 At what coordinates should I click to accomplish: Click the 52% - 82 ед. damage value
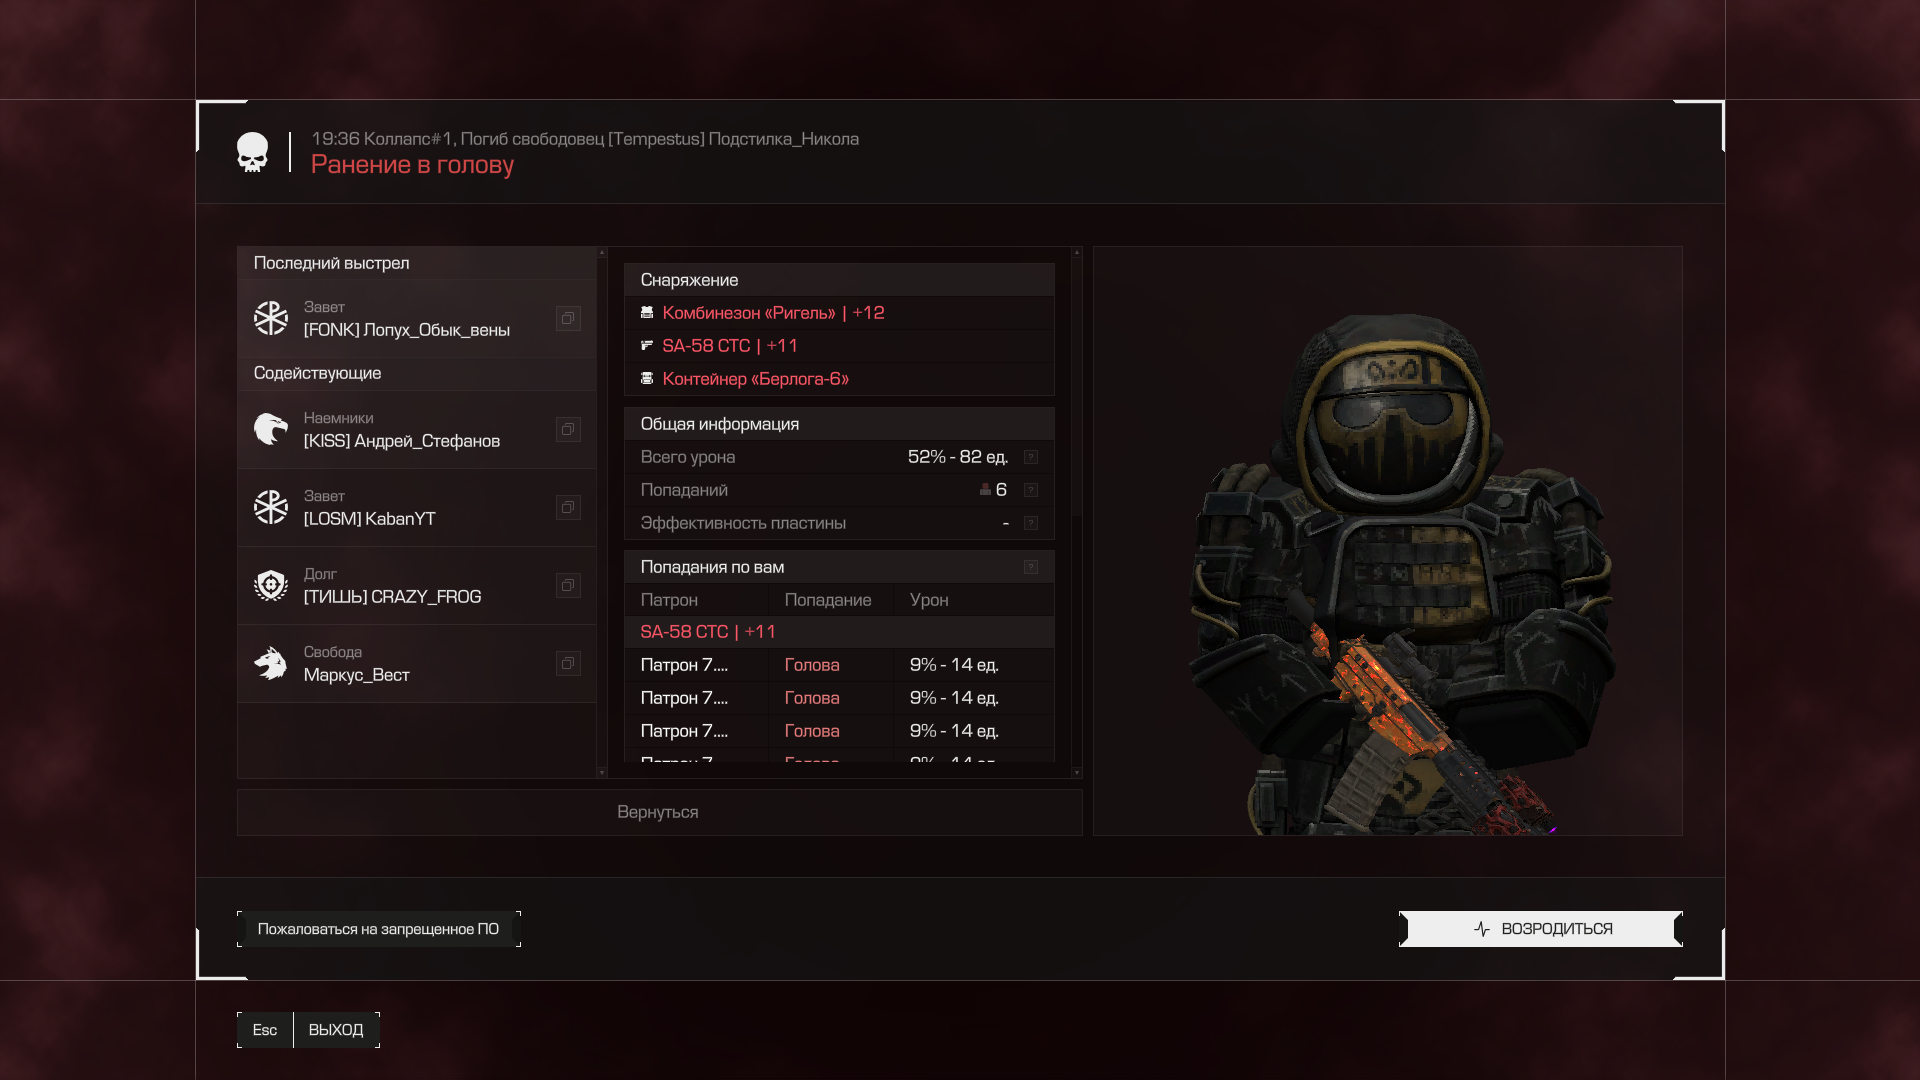958,457
